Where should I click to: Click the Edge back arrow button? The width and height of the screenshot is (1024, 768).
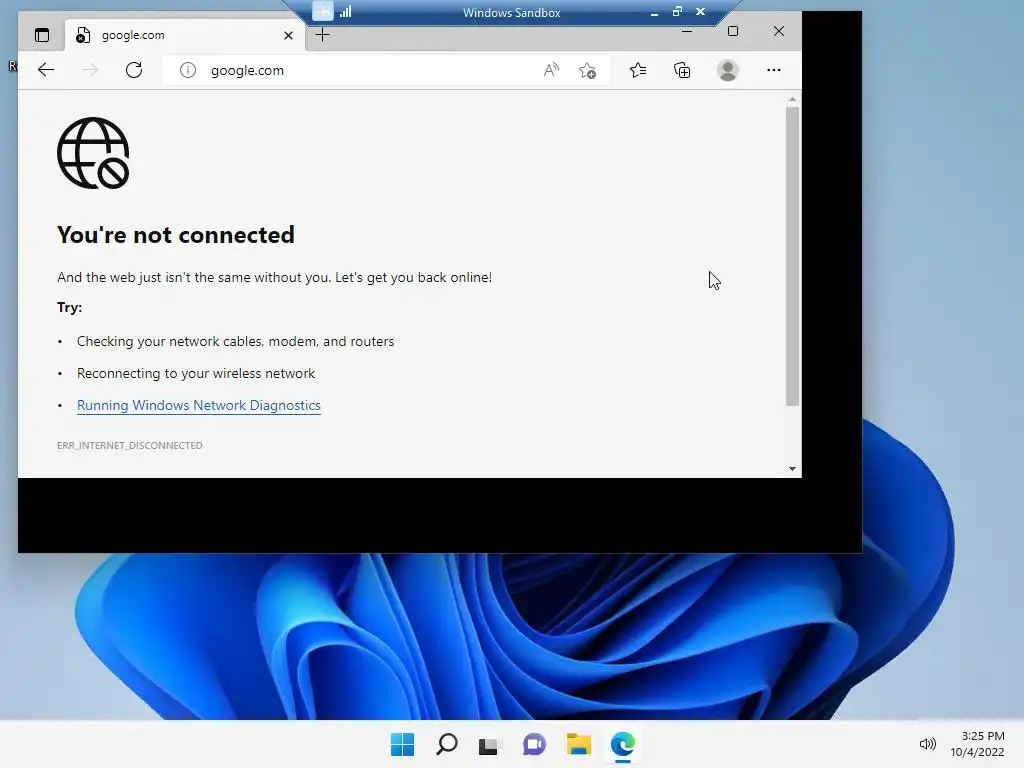pyautogui.click(x=46, y=70)
